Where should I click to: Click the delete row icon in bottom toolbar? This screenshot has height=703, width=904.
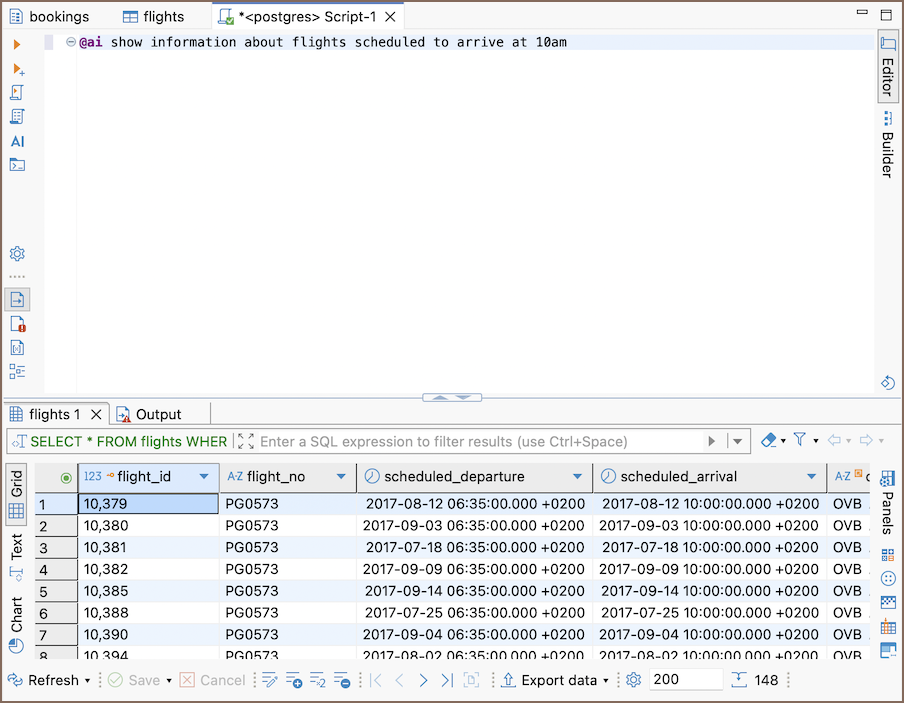(342, 680)
